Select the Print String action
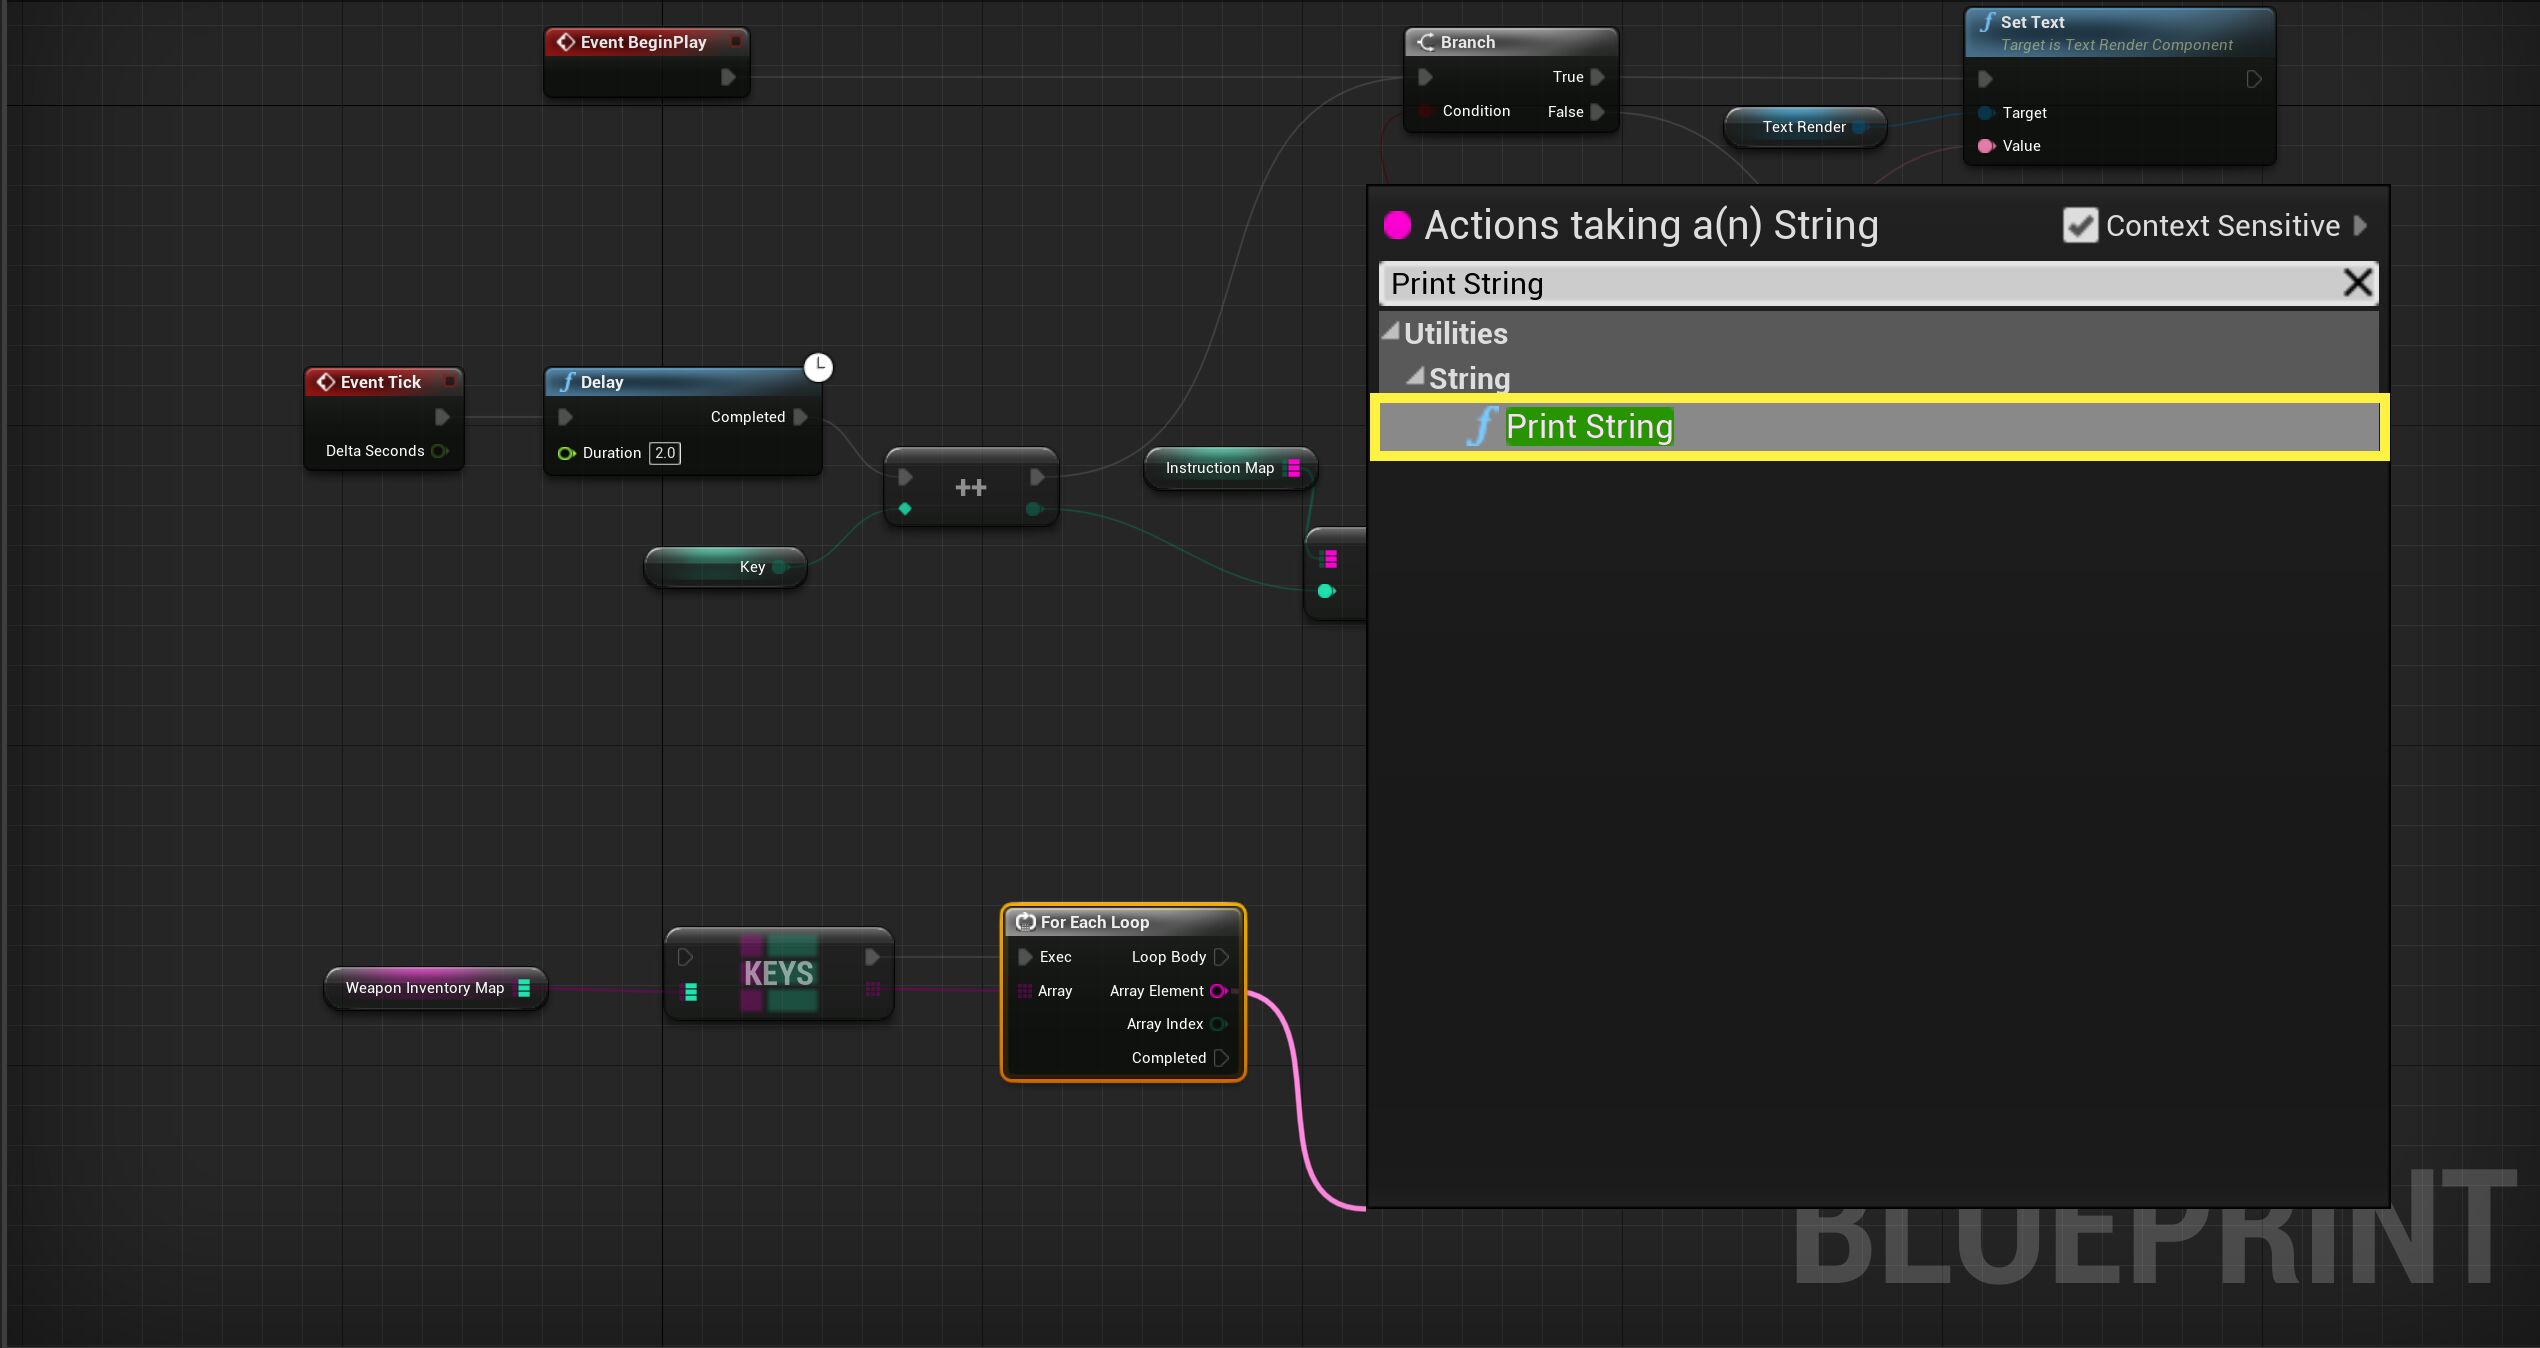The image size is (2540, 1348). click(1588, 427)
